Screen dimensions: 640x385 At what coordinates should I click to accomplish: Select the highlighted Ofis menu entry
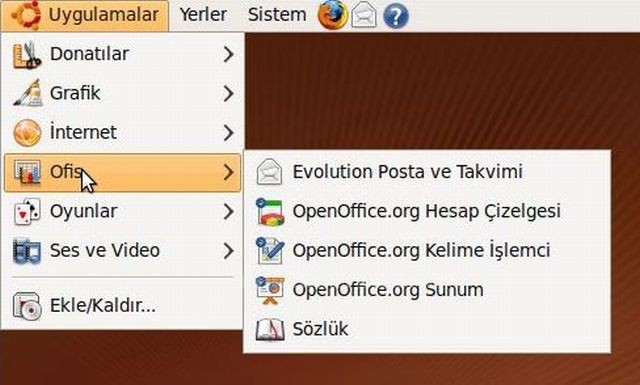[122, 172]
